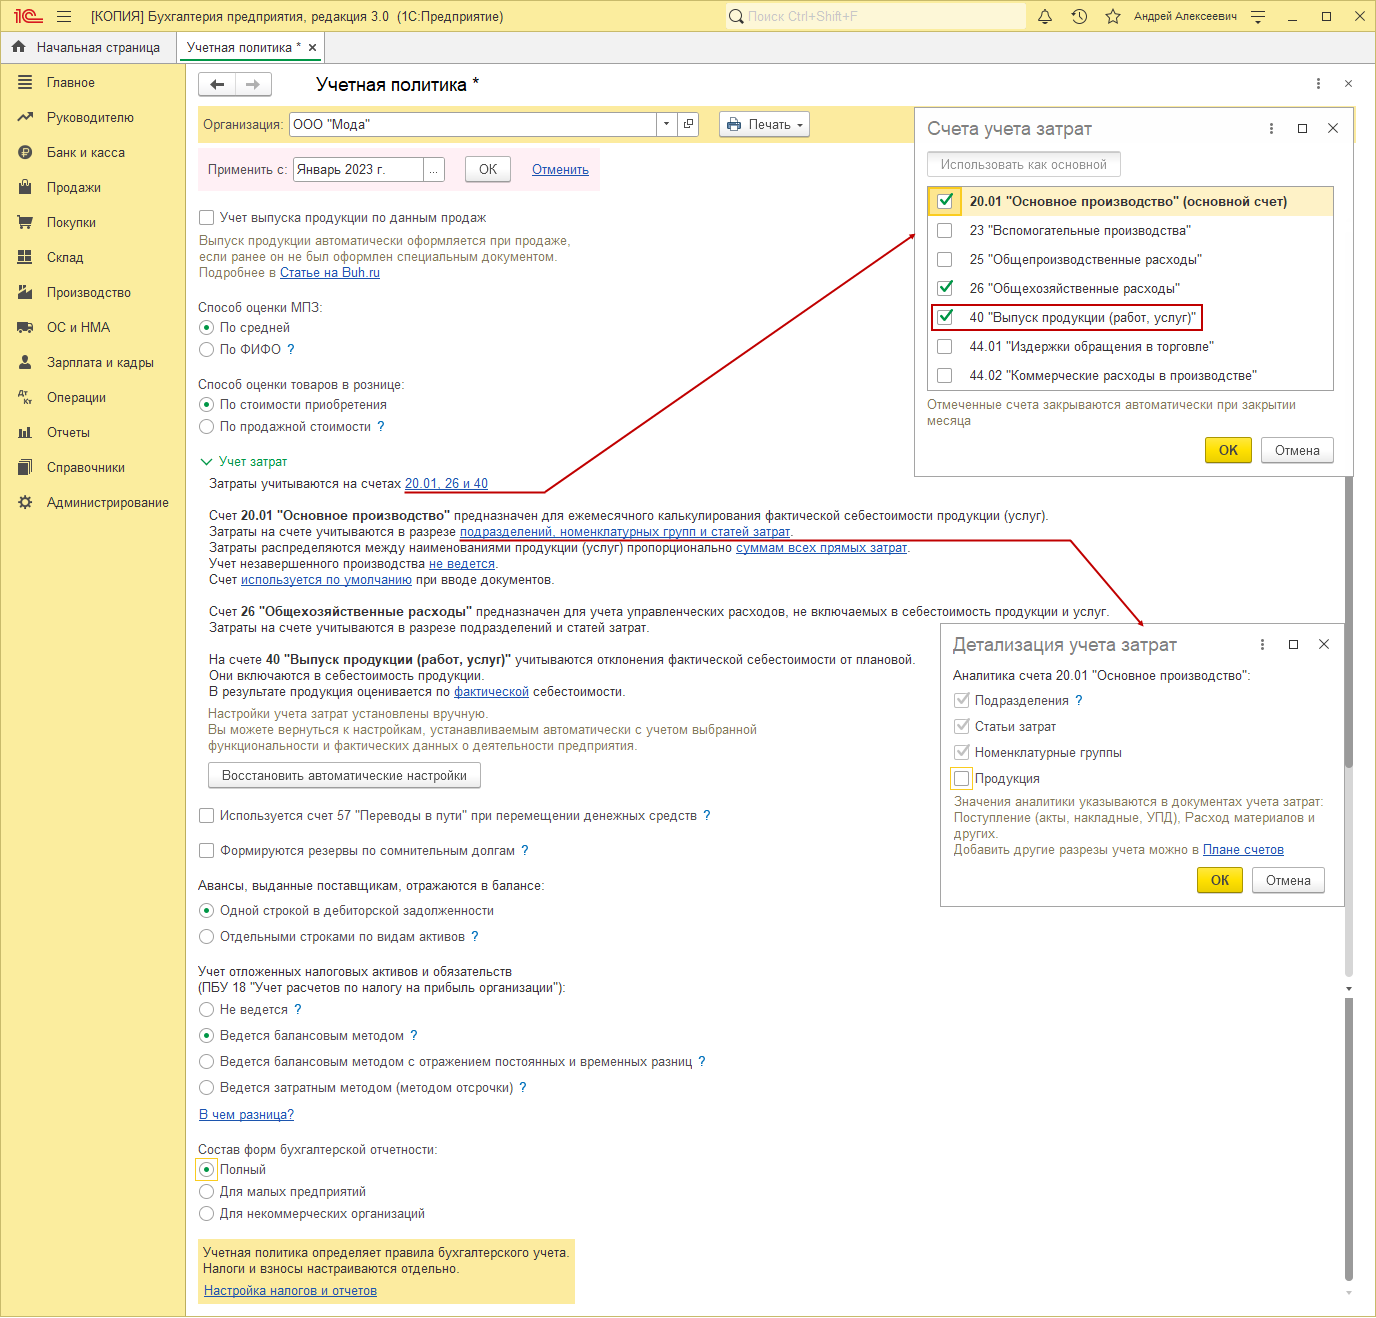Screen dimensions: 1376x1318
Task: Click the фактической cost link
Action: coord(491,691)
